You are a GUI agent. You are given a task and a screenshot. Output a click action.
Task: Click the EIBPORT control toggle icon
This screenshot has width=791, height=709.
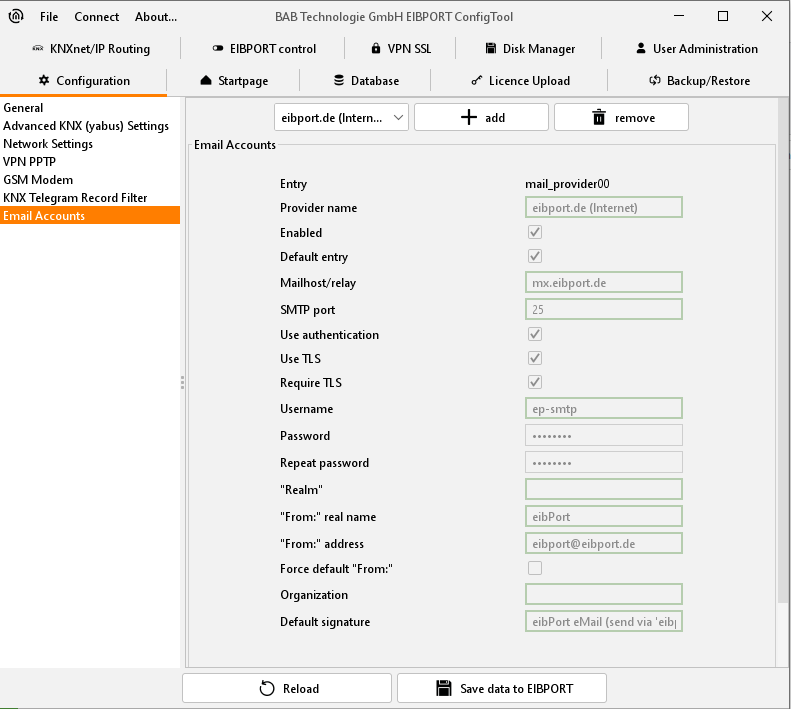218,49
